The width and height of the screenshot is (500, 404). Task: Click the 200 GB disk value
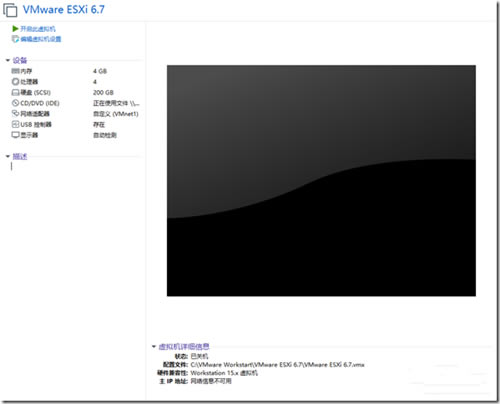point(103,92)
